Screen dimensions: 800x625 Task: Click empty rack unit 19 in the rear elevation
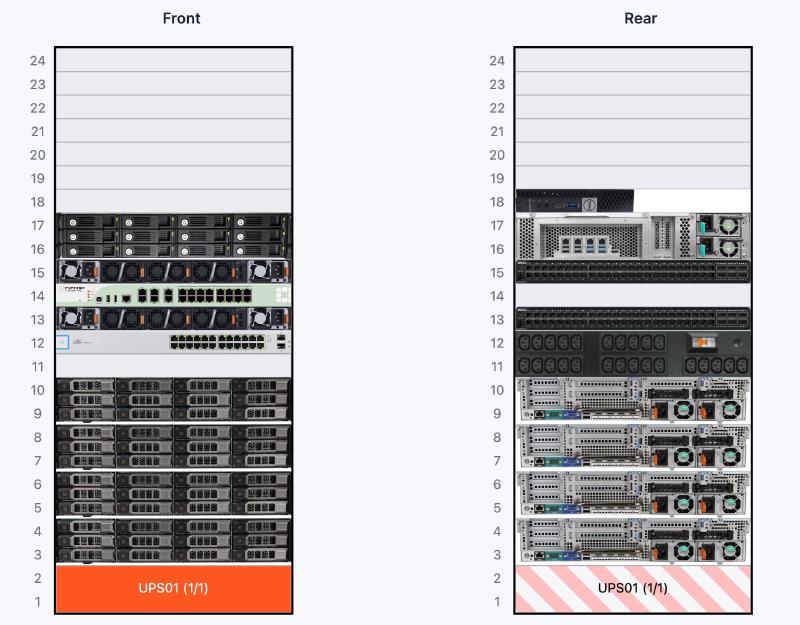tap(632, 178)
